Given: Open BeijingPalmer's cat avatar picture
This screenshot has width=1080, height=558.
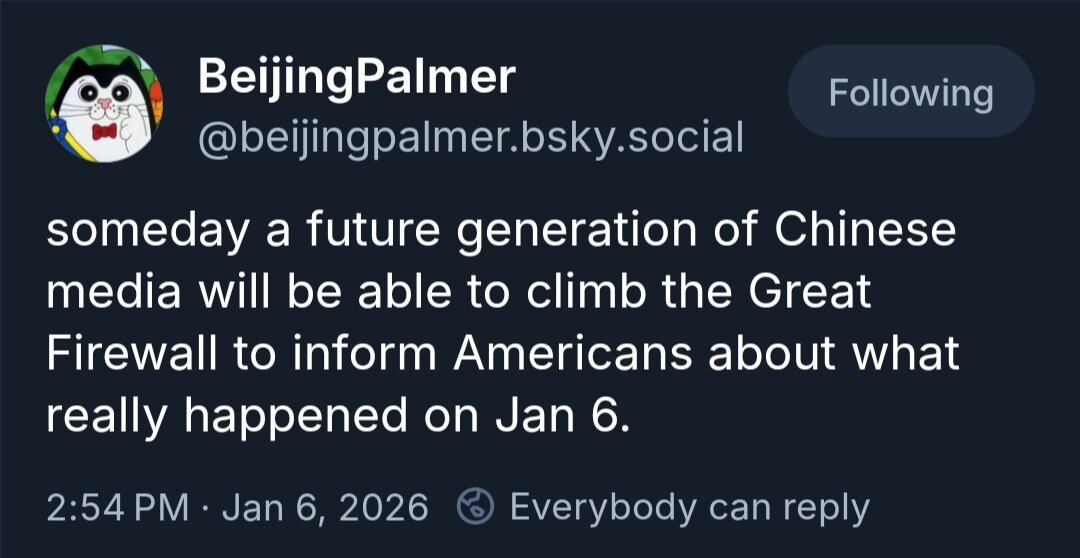Looking at the screenshot, I should (104, 103).
